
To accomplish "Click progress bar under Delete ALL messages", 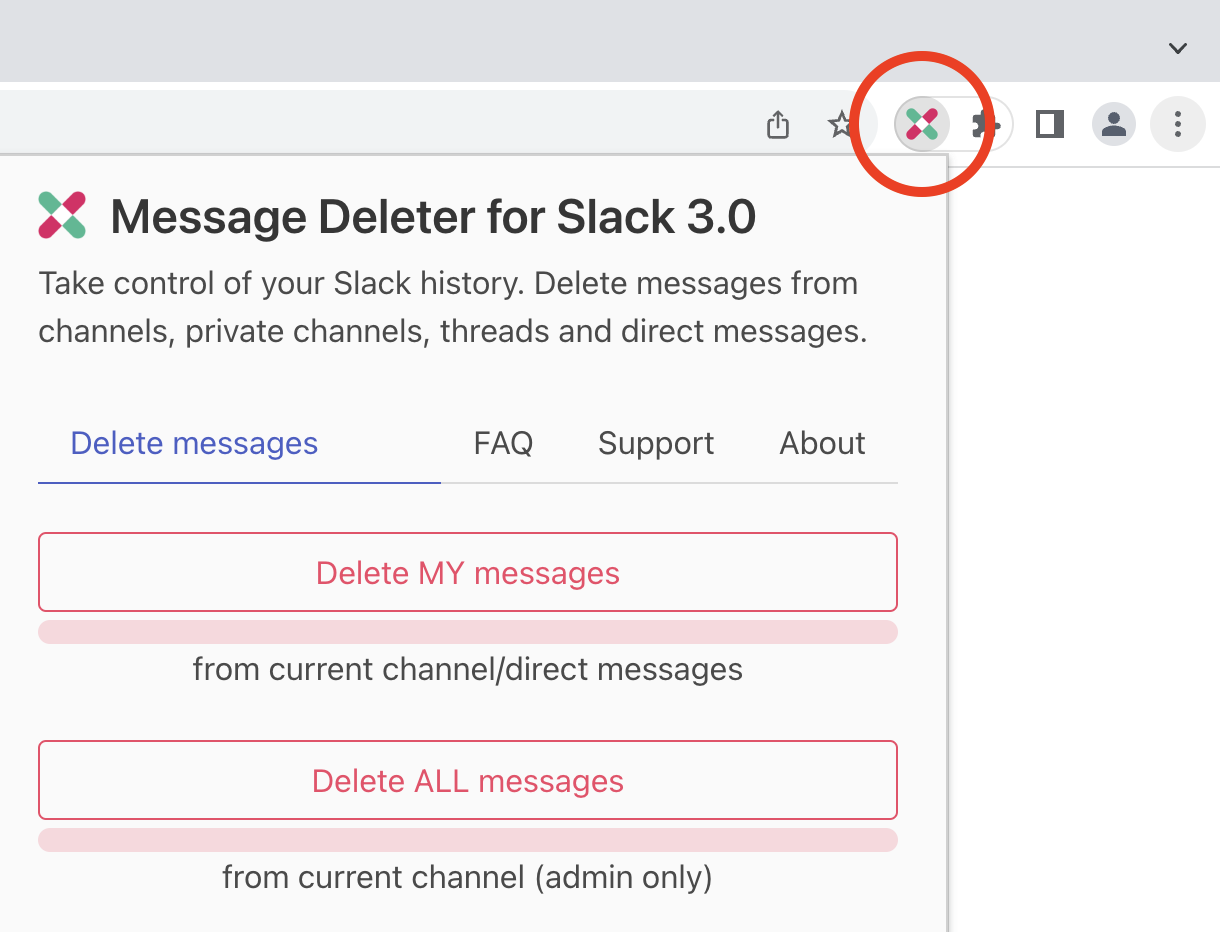I will [467, 840].
